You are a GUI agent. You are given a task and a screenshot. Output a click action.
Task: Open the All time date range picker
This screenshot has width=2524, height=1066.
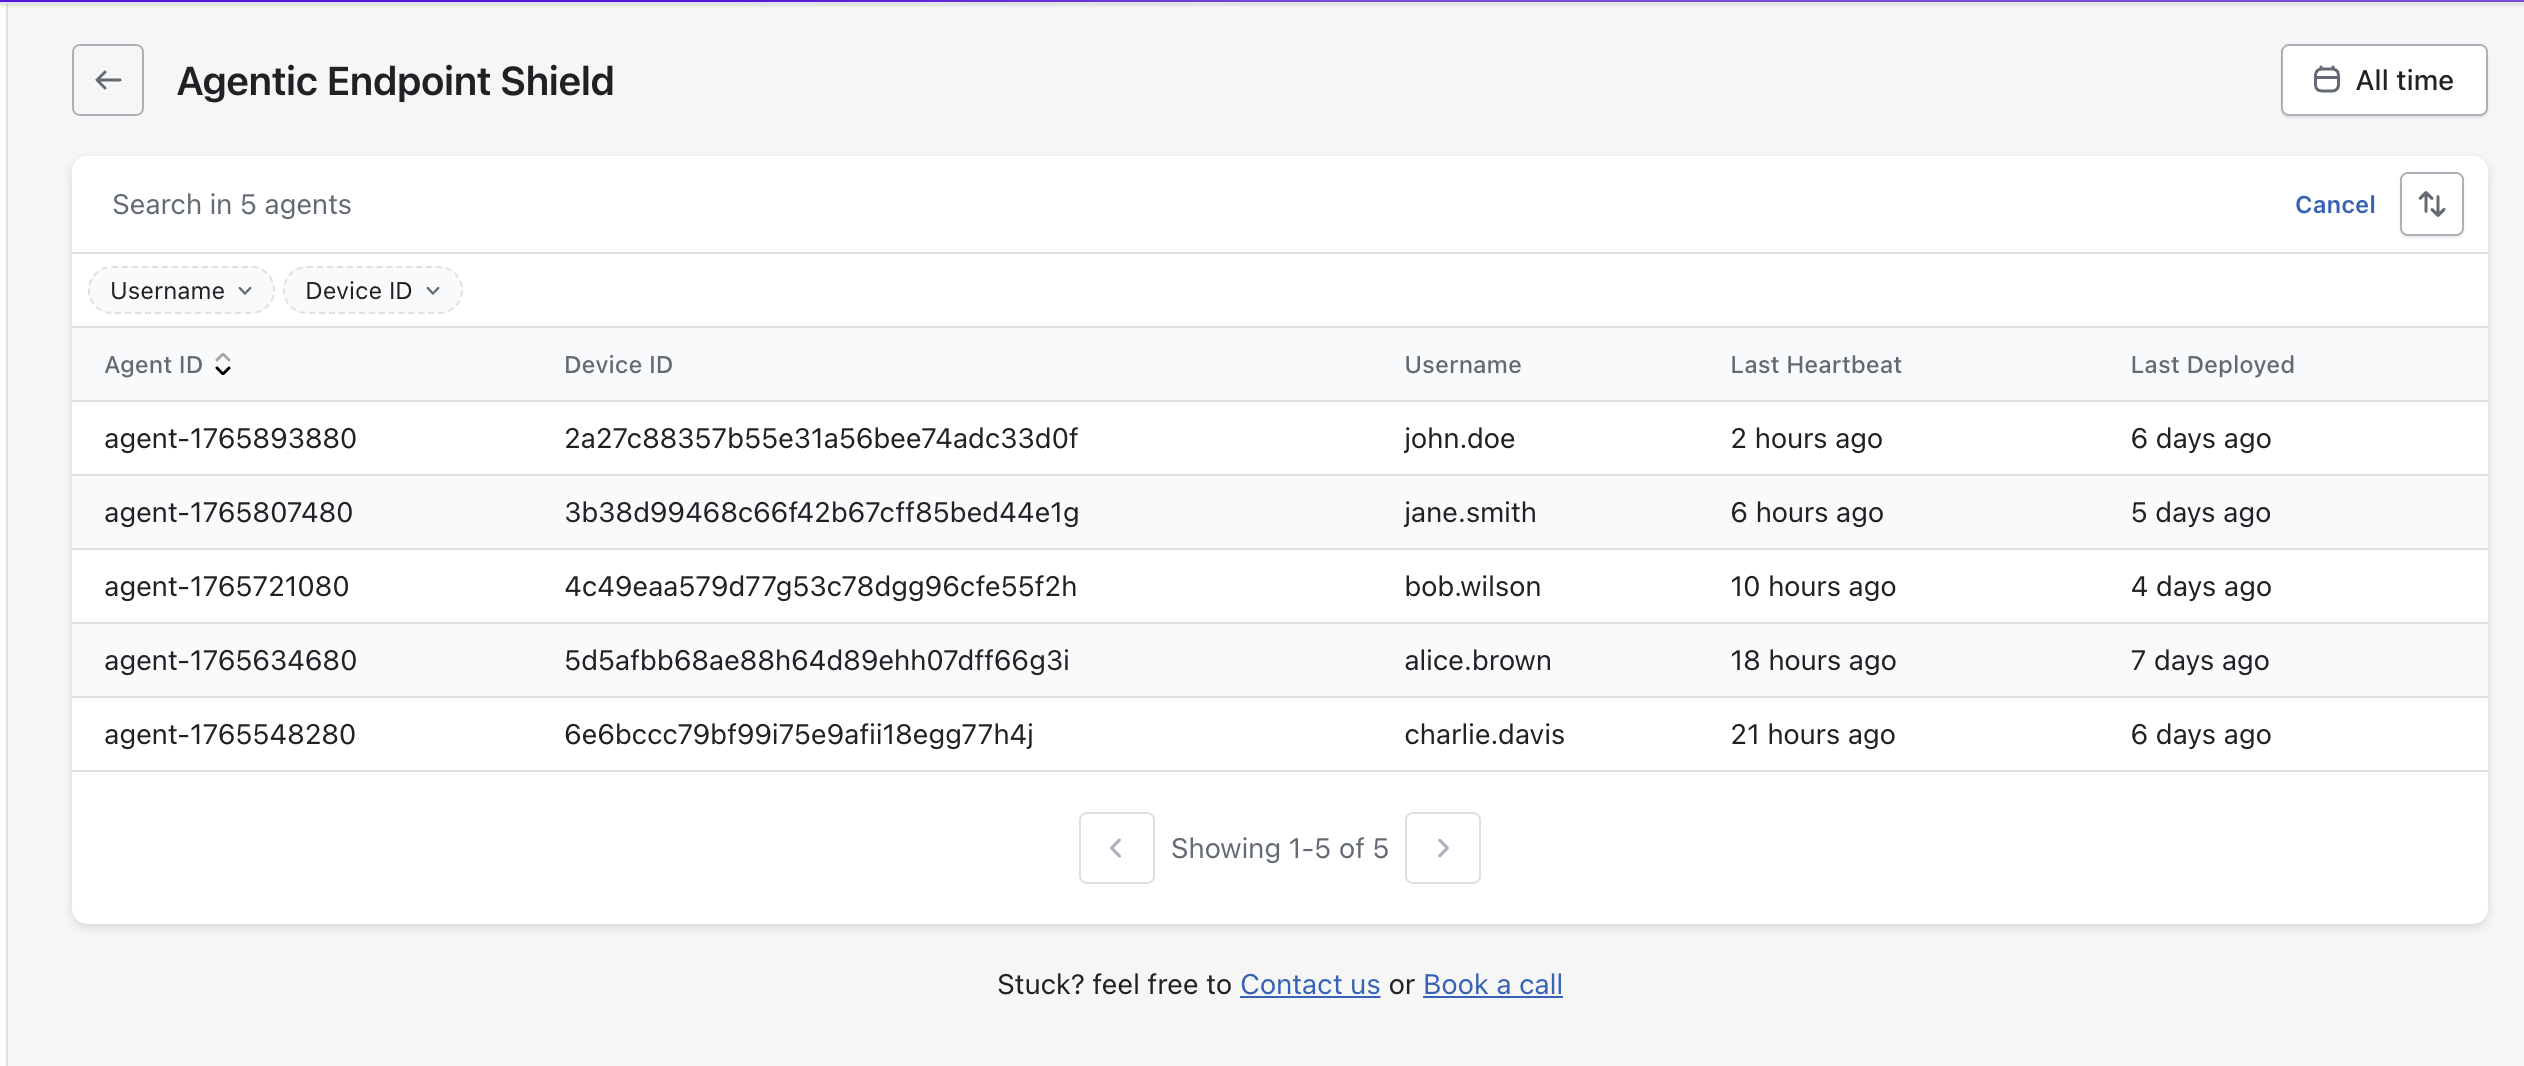(x=2383, y=80)
